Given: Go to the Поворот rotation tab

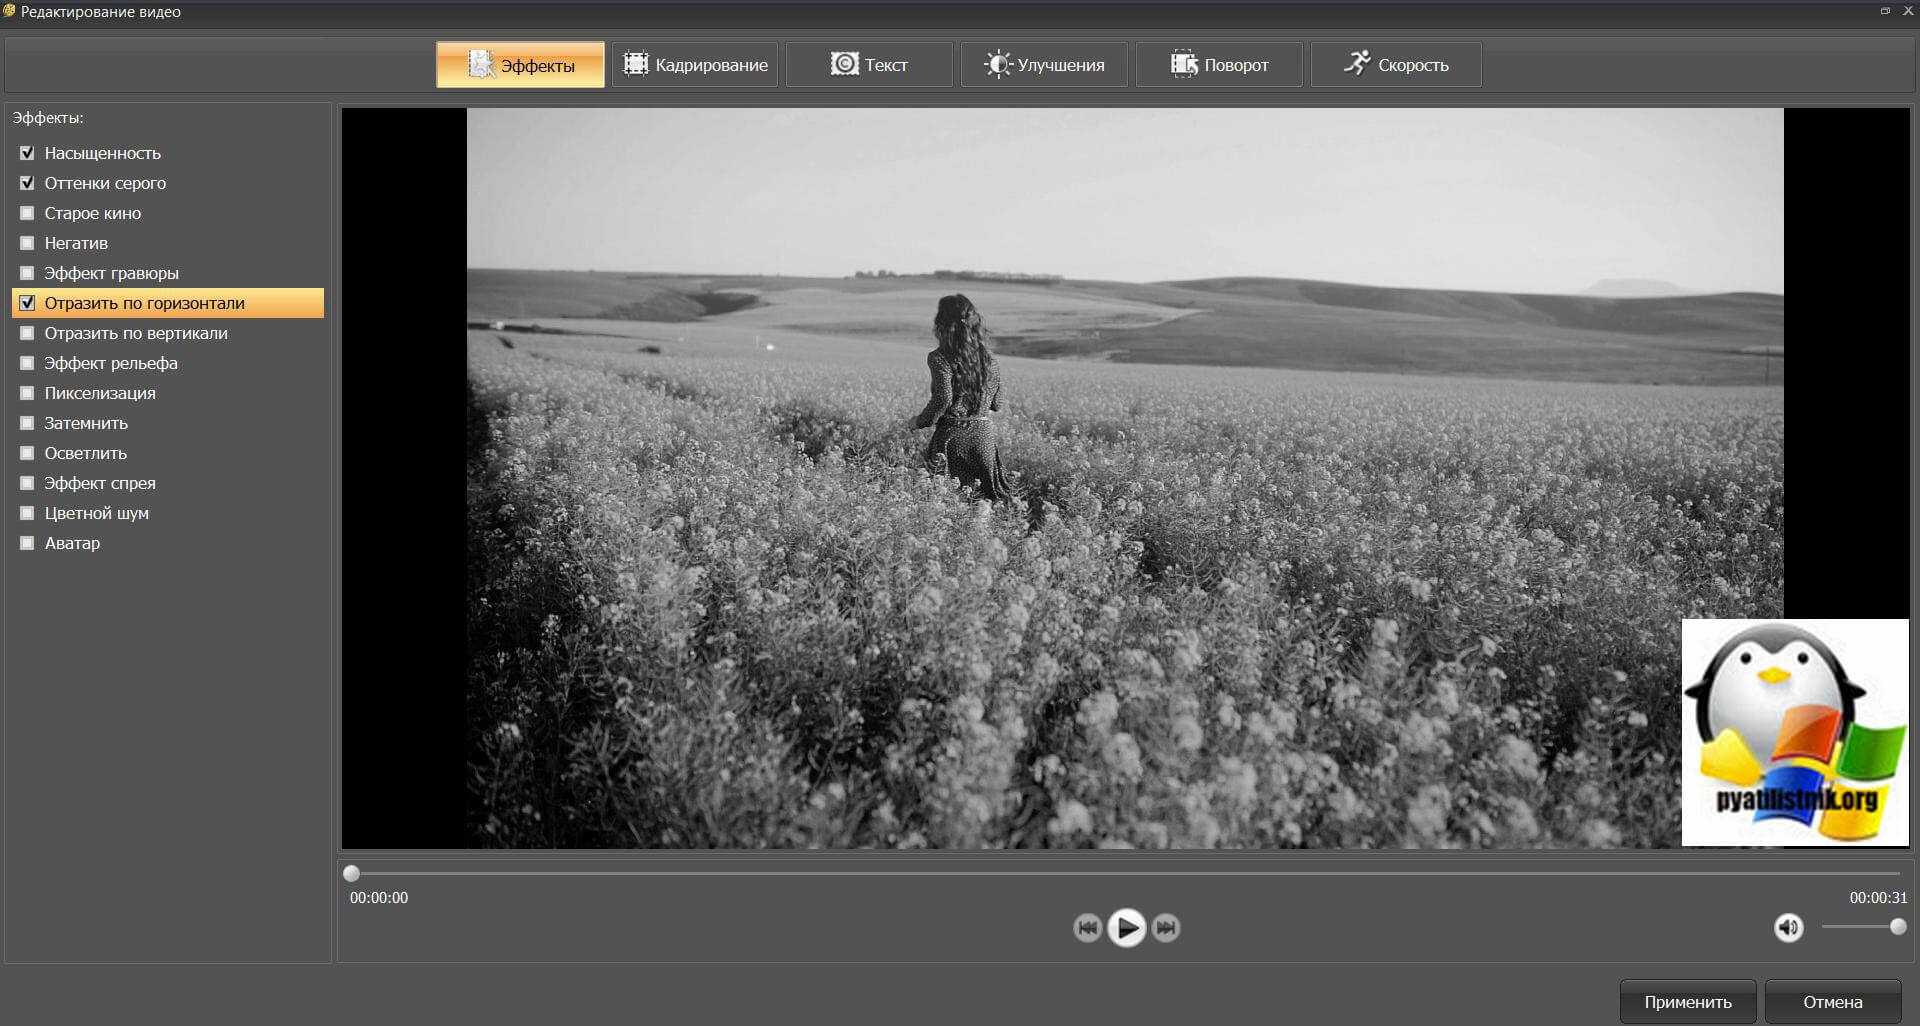Looking at the screenshot, I should tap(1219, 65).
